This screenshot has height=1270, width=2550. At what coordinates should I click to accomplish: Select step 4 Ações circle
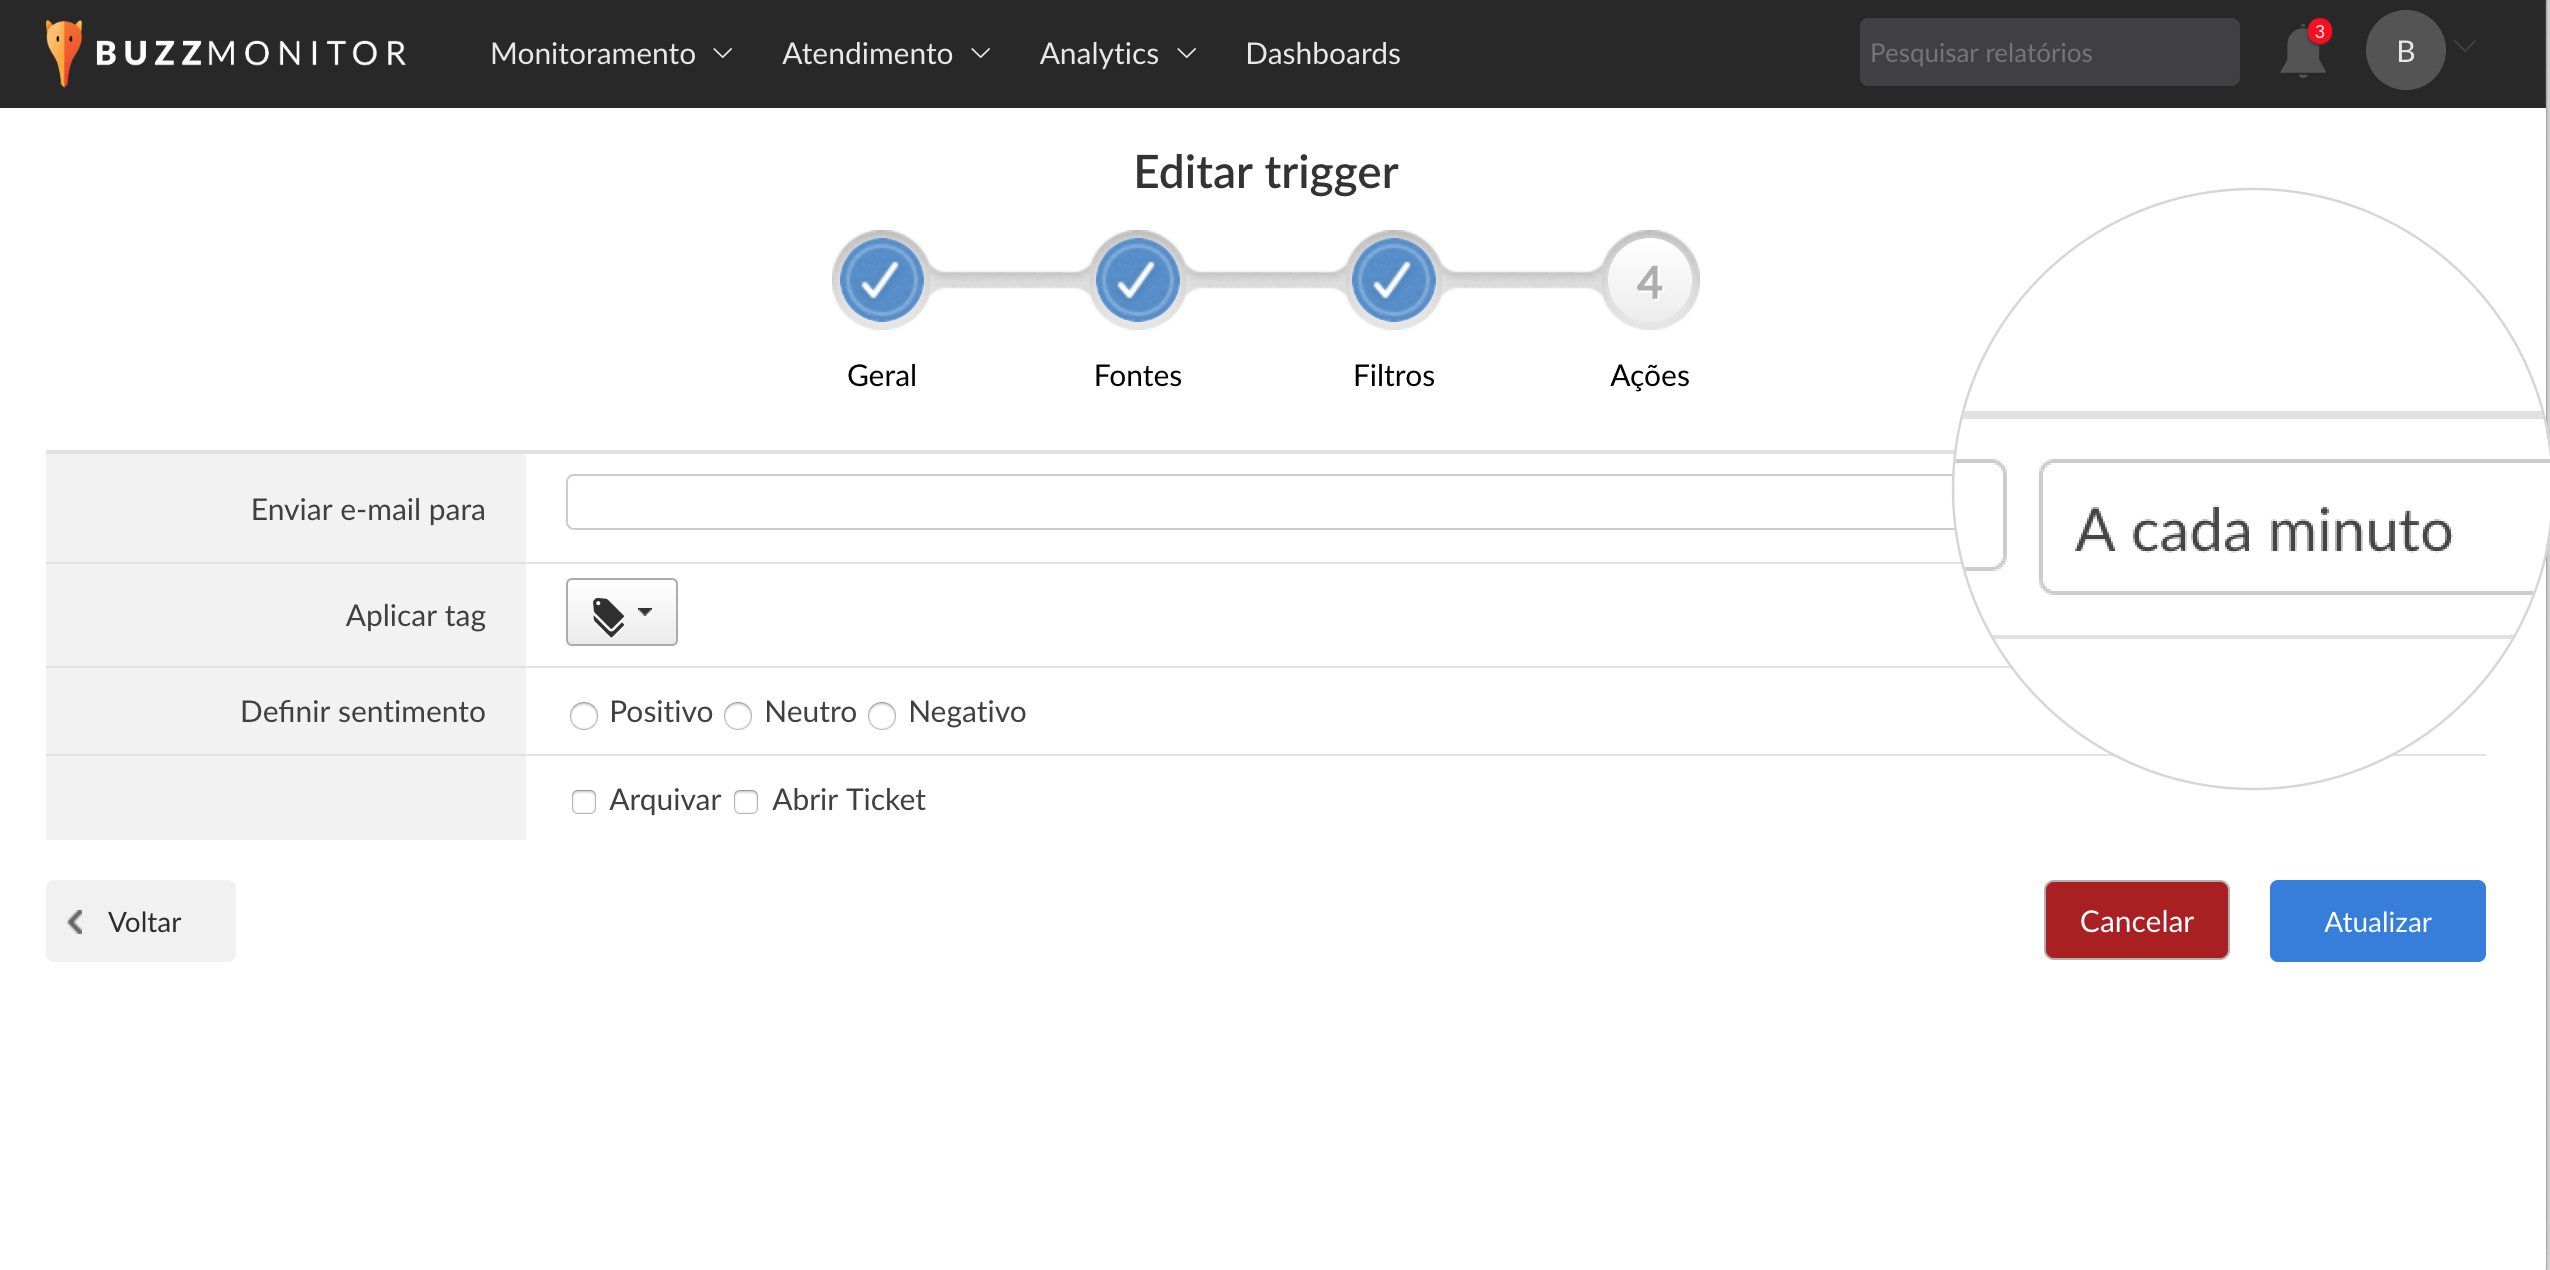pyautogui.click(x=1649, y=281)
